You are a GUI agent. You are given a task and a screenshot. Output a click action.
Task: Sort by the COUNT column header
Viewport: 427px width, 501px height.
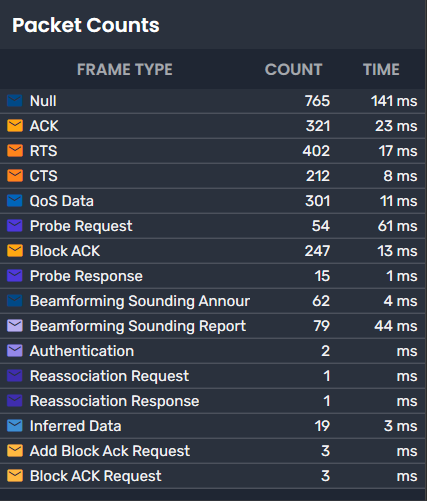[293, 70]
